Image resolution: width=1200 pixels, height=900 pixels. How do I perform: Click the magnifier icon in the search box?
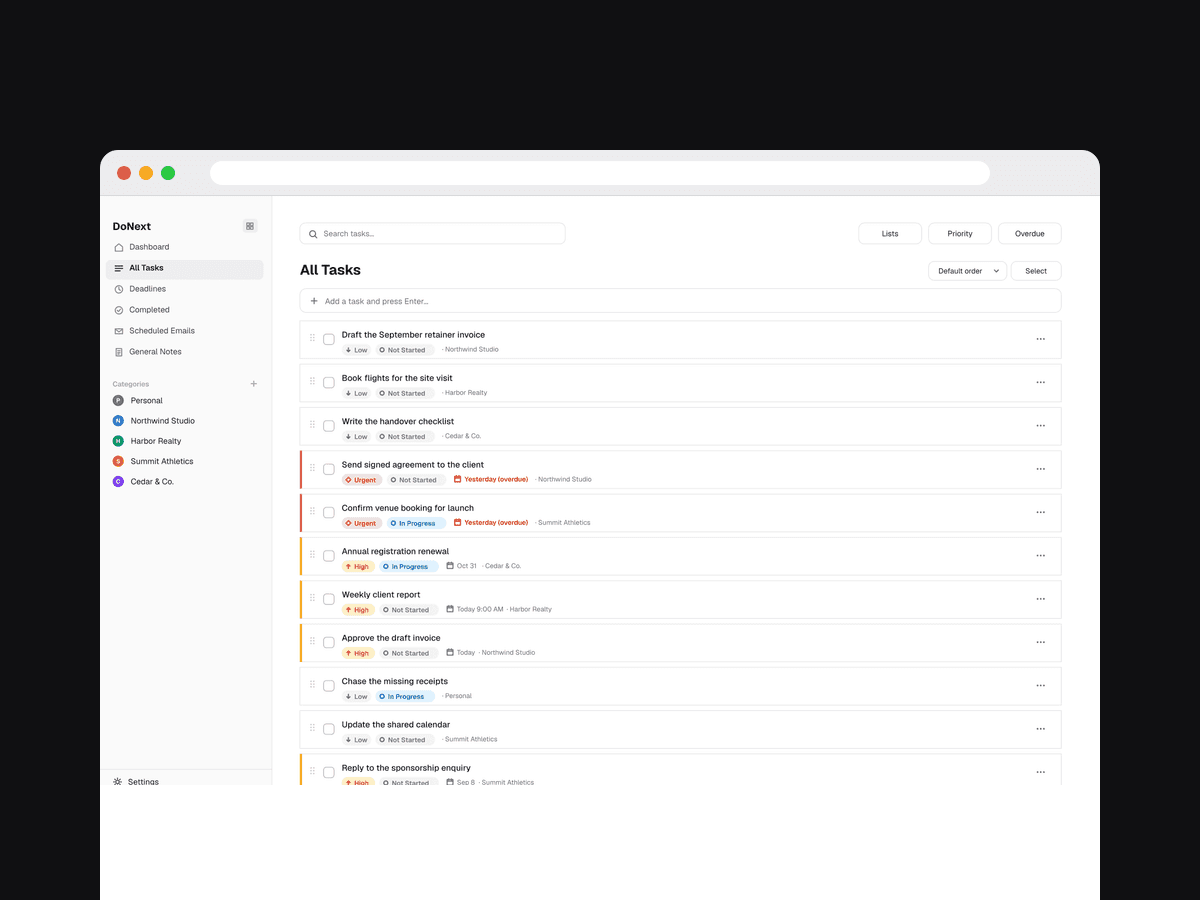tap(314, 234)
